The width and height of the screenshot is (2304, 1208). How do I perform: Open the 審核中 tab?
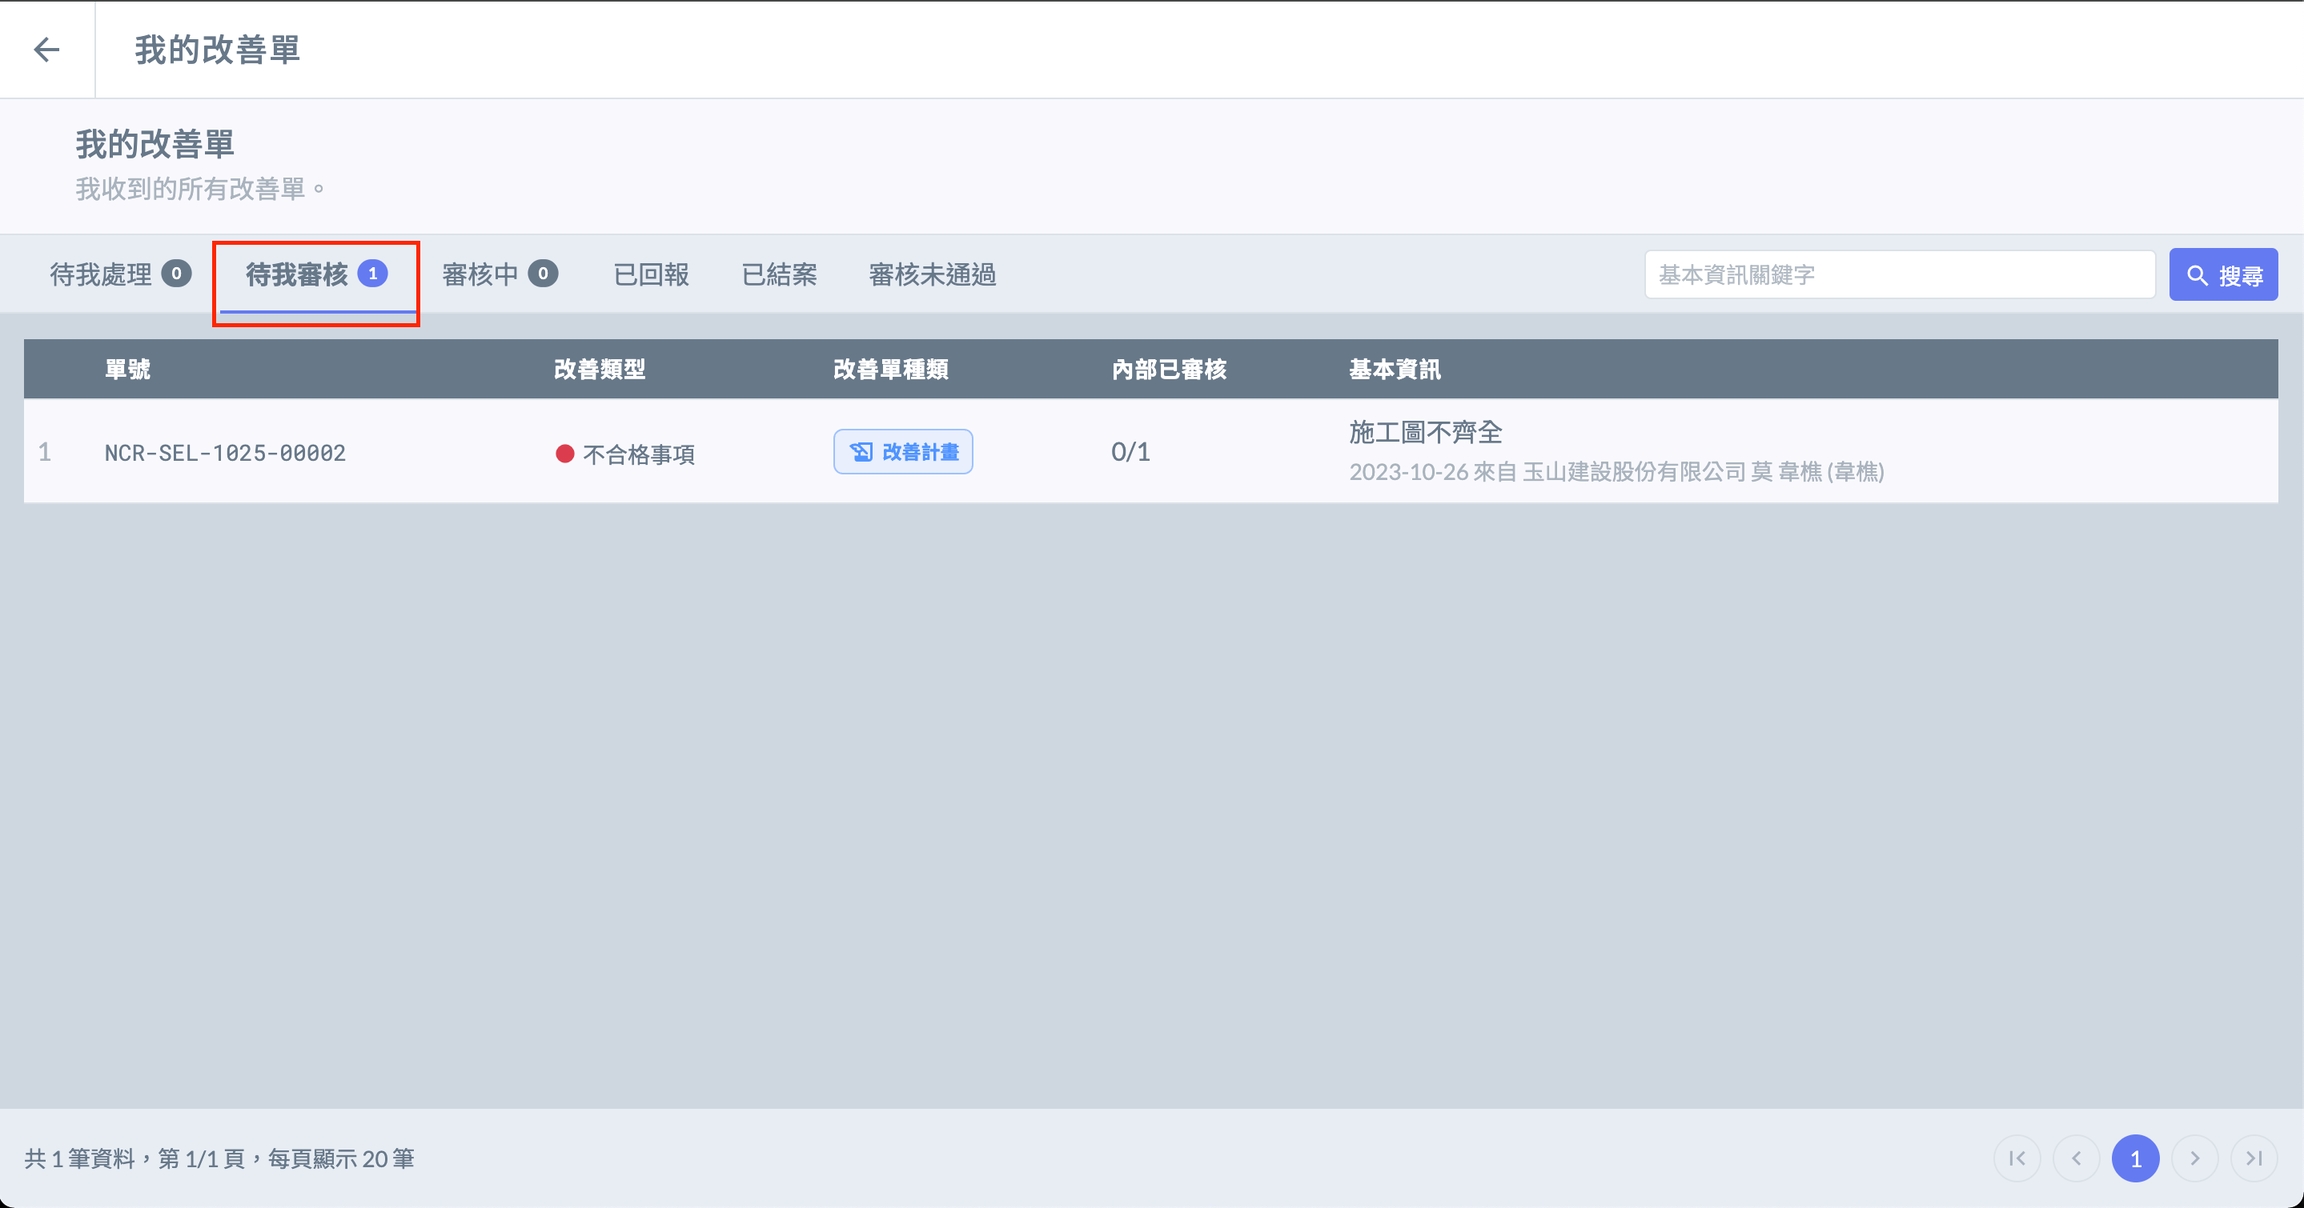click(x=499, y=274)
